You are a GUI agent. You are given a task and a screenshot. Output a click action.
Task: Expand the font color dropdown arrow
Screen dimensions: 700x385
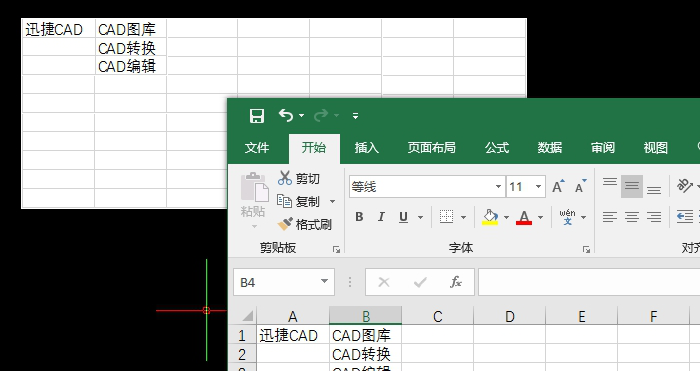click(x=540, y=218)
